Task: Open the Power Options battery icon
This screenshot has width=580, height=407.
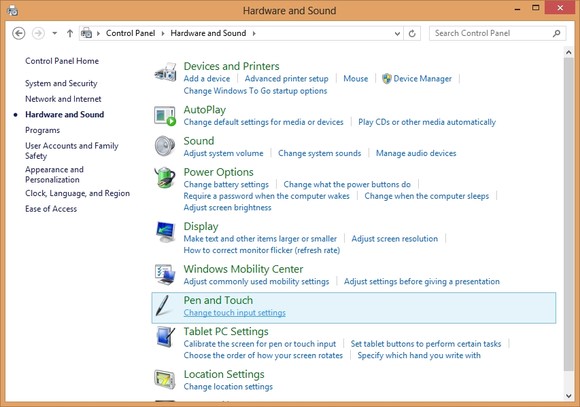Action: tap(165, 177)
